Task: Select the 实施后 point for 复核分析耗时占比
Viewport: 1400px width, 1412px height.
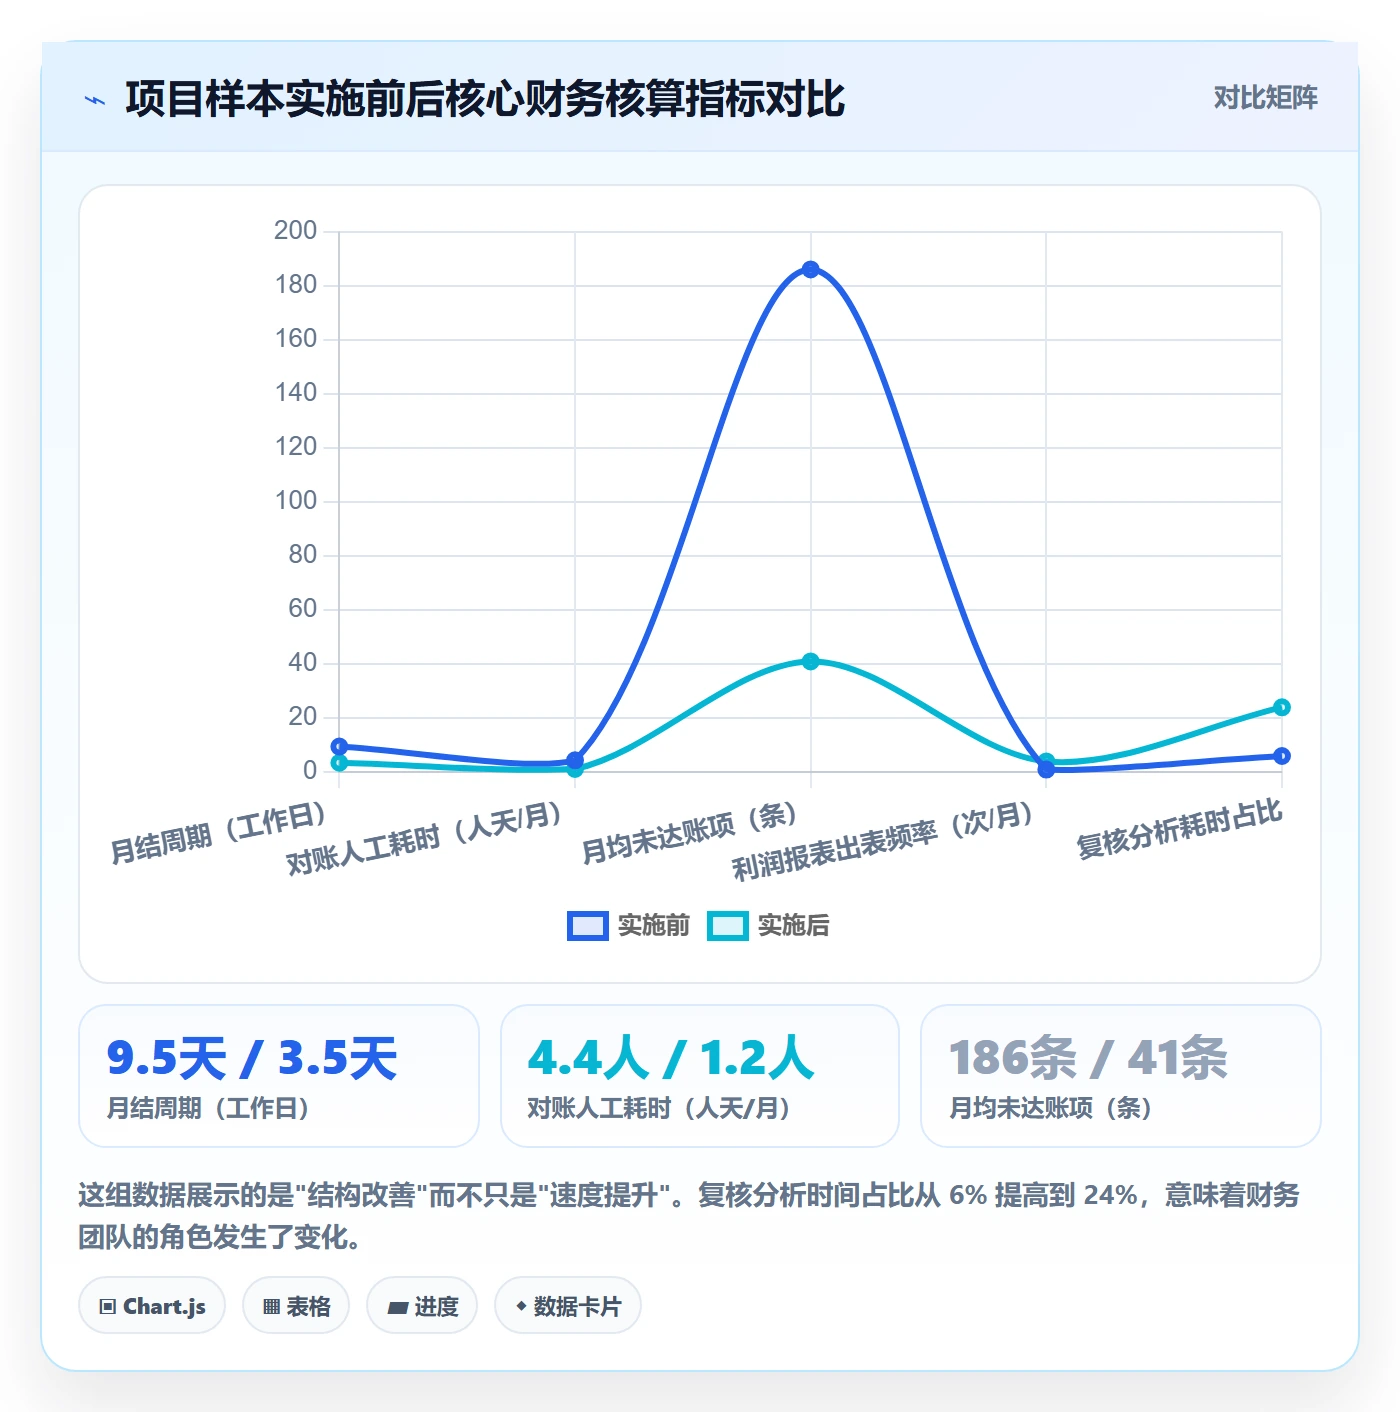Action: pyautogui.click(x=1282, y=707)
